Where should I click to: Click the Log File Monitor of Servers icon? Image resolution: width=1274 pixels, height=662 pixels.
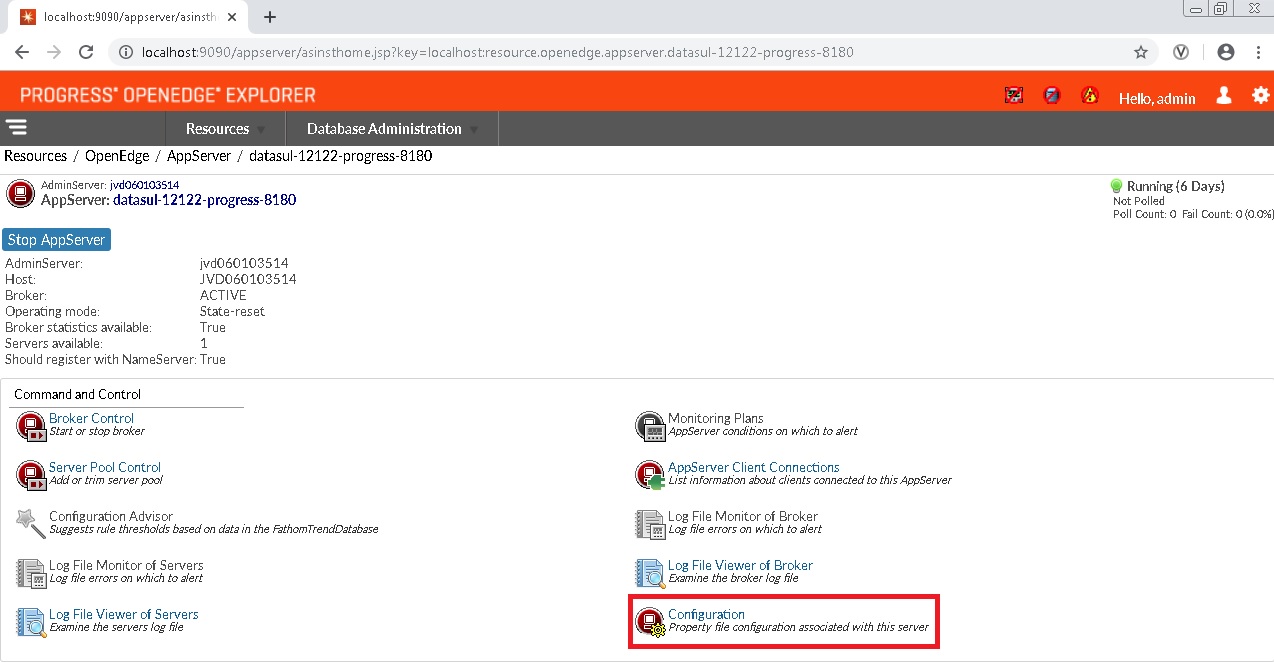coord(31,573)
